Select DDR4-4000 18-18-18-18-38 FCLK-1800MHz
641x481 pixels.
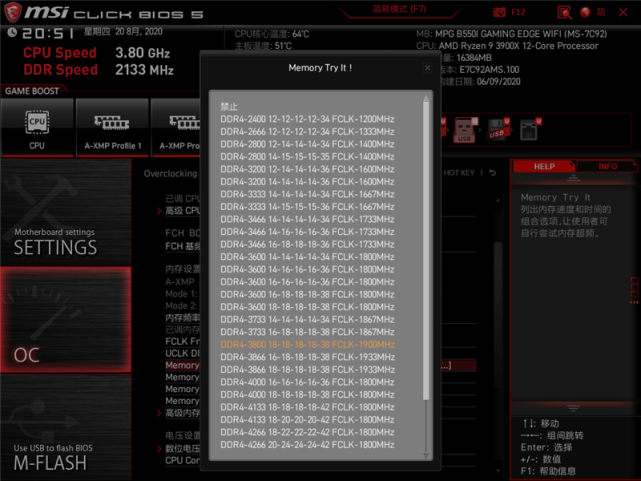[307, 395]
